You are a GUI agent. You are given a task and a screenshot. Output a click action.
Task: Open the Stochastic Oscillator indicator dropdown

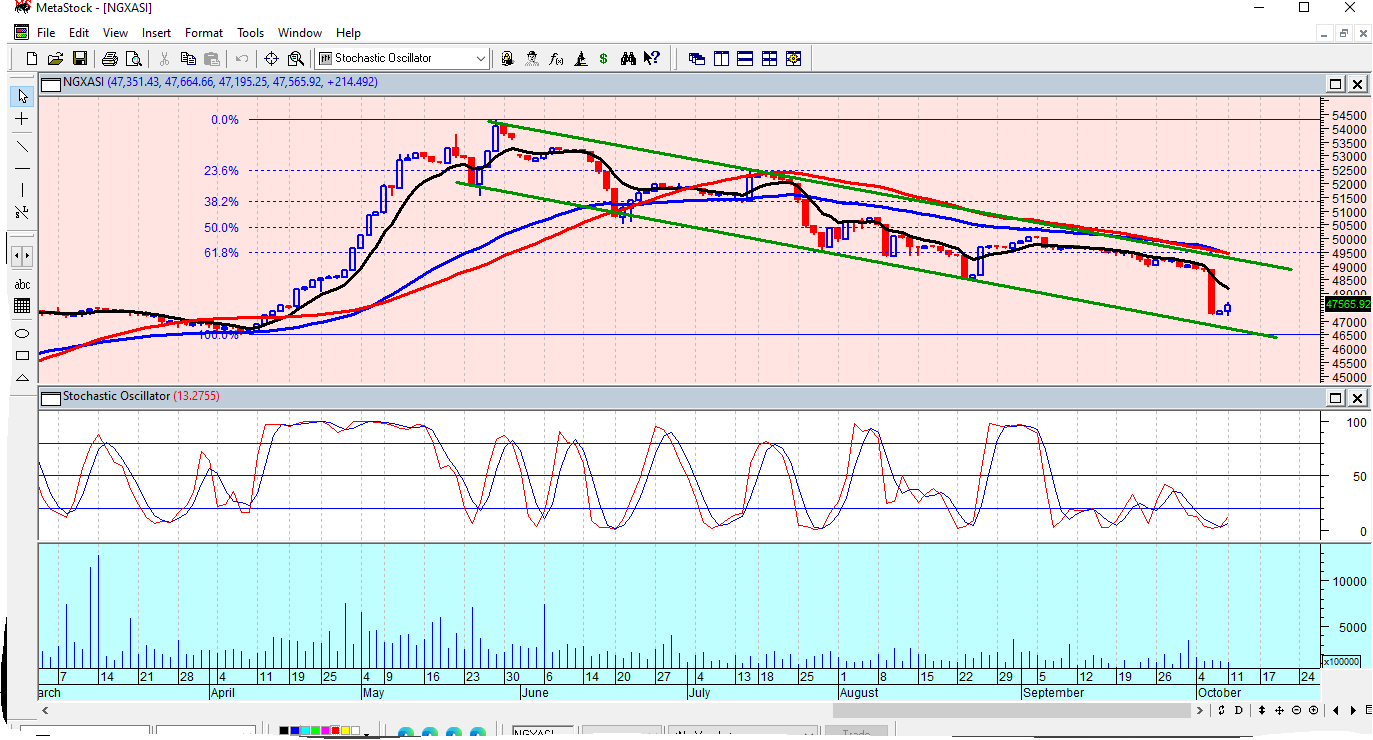(x=481, y=59)
